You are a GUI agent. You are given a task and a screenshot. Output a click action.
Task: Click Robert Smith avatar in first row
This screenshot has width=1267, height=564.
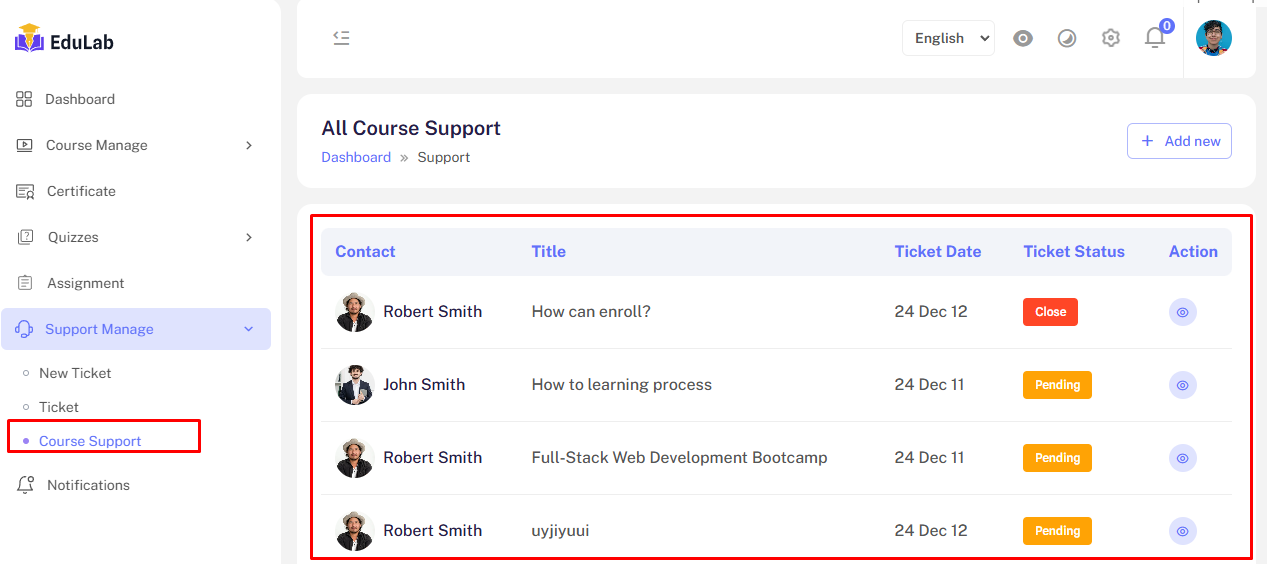coord(354,312)
